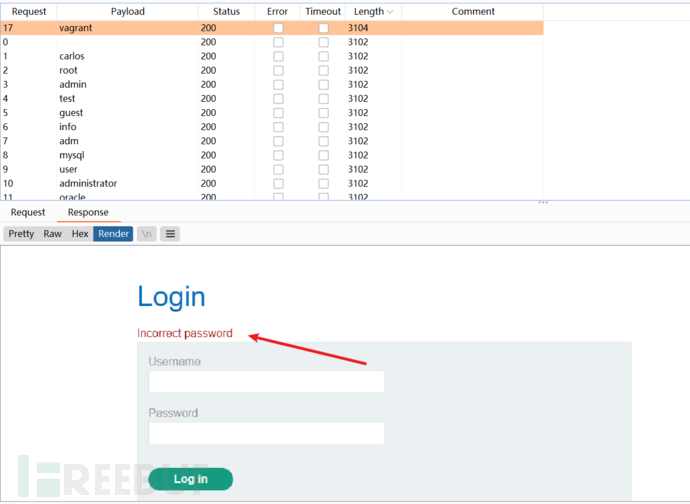The width and height of the screenshot is (690, 504).
Task: Switch to the Response tab
Action: [88, 212]
